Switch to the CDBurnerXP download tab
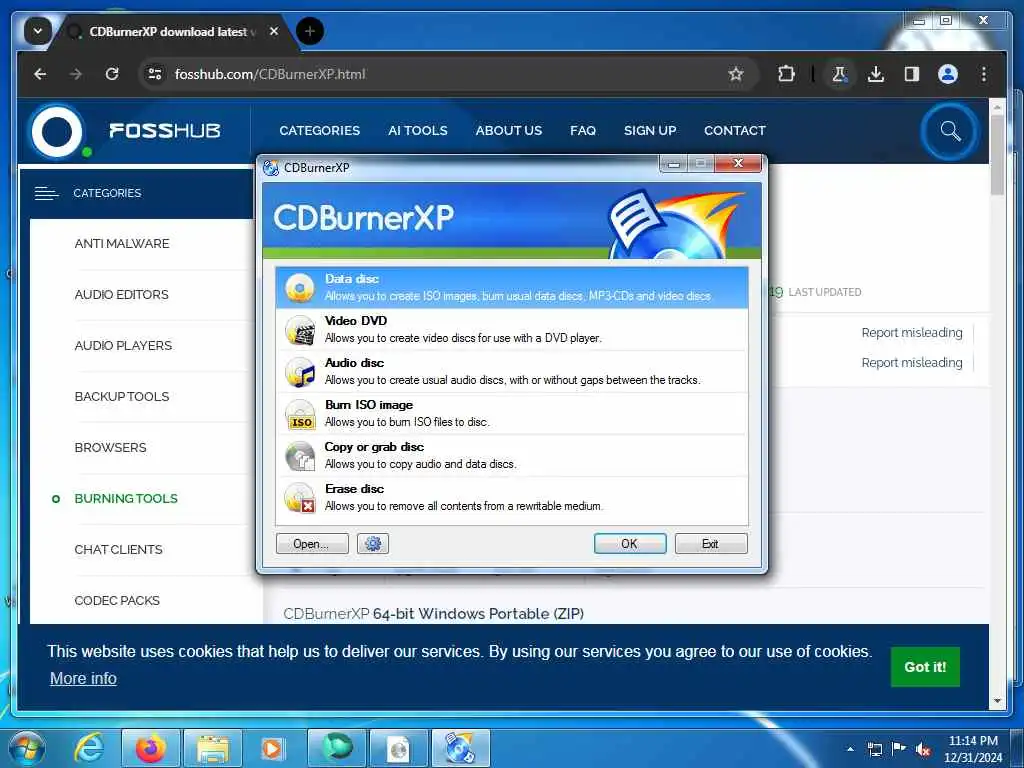 pos(170,31)
